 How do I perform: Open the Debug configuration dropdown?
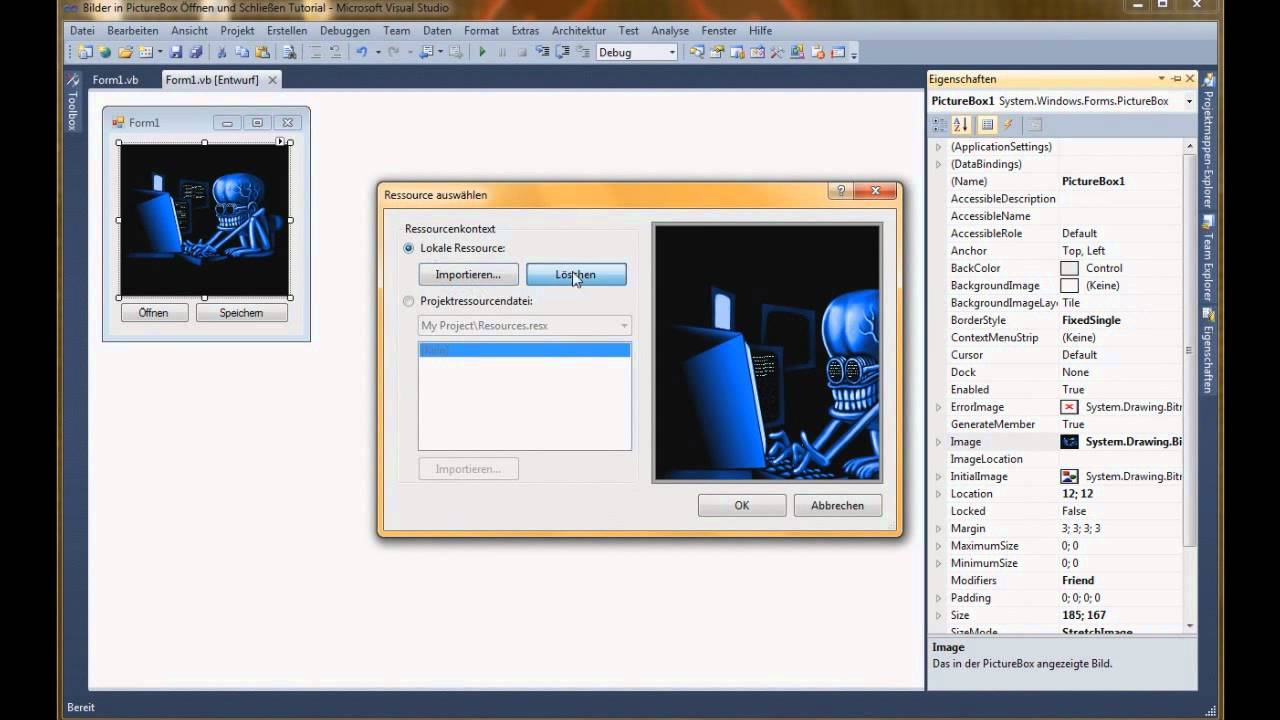tap(674, 52)
